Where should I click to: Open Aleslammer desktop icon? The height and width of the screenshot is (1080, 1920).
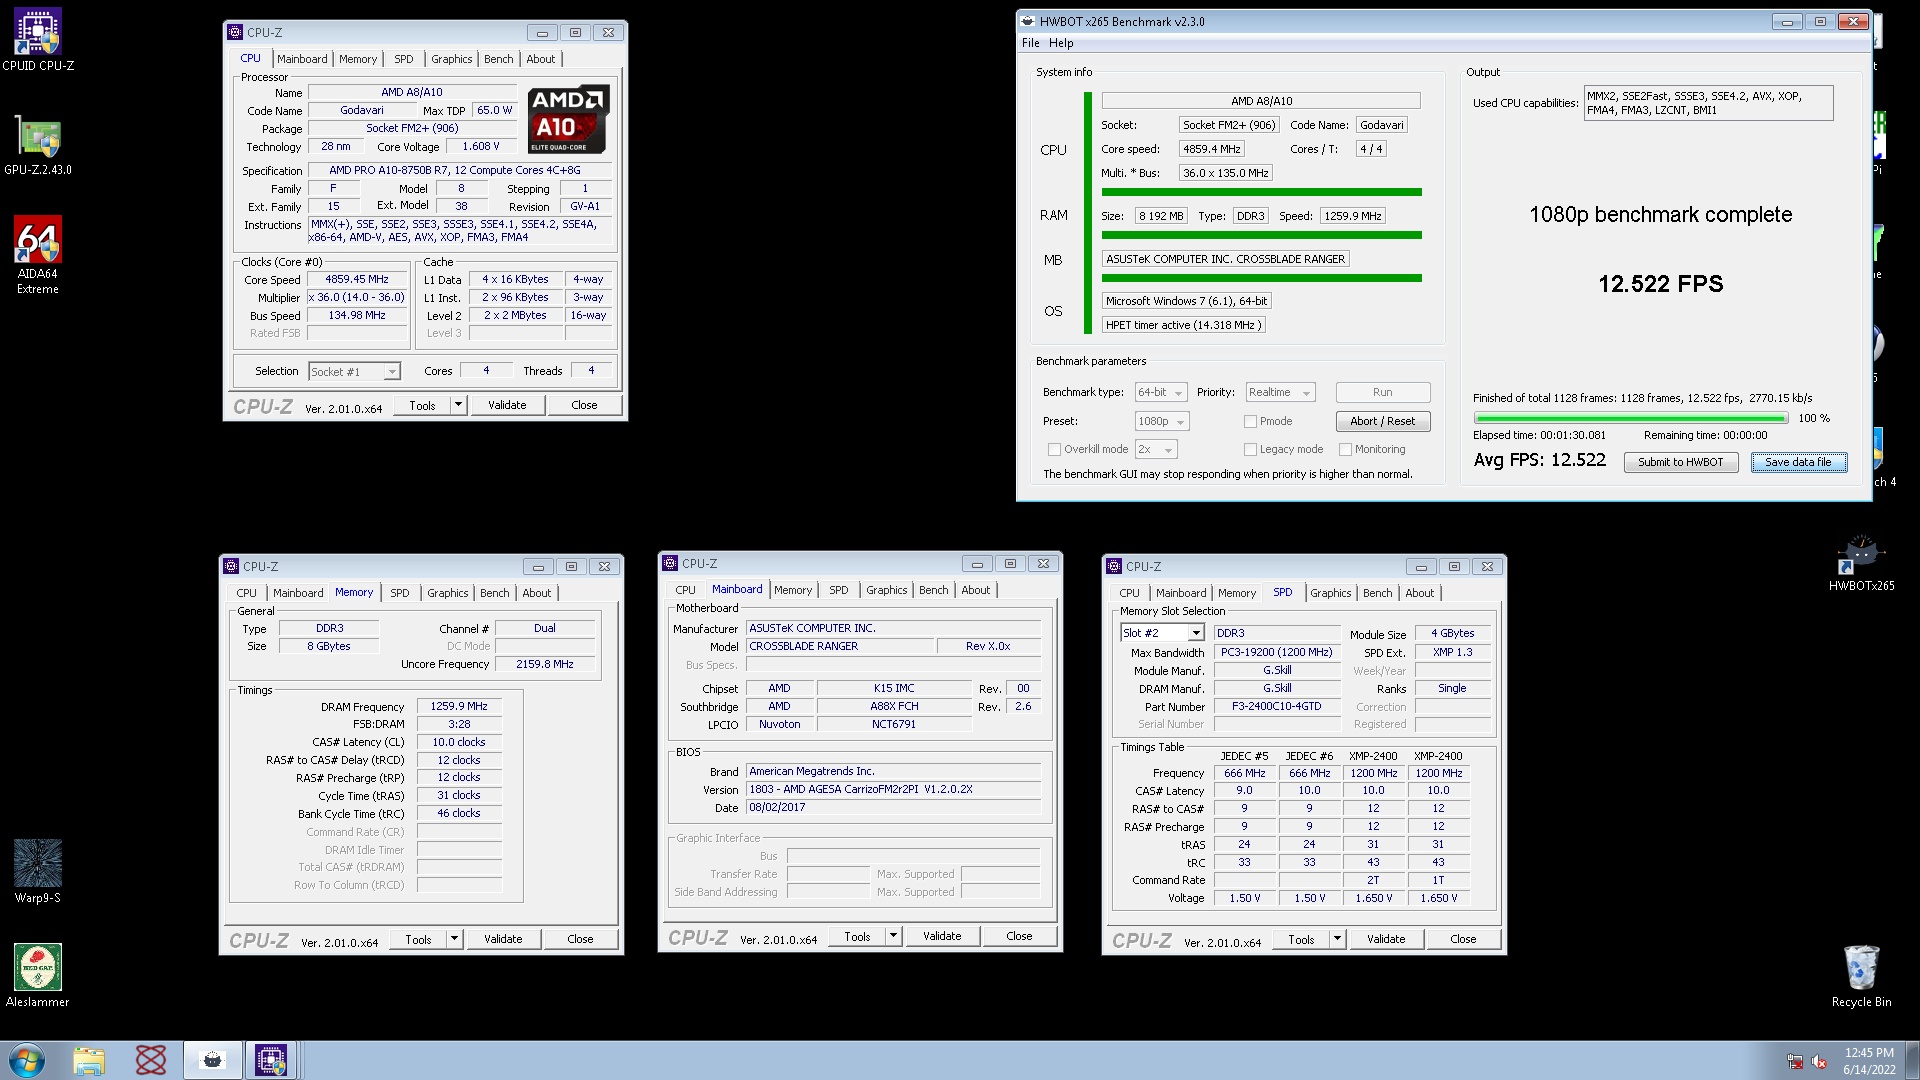(38, 975)
